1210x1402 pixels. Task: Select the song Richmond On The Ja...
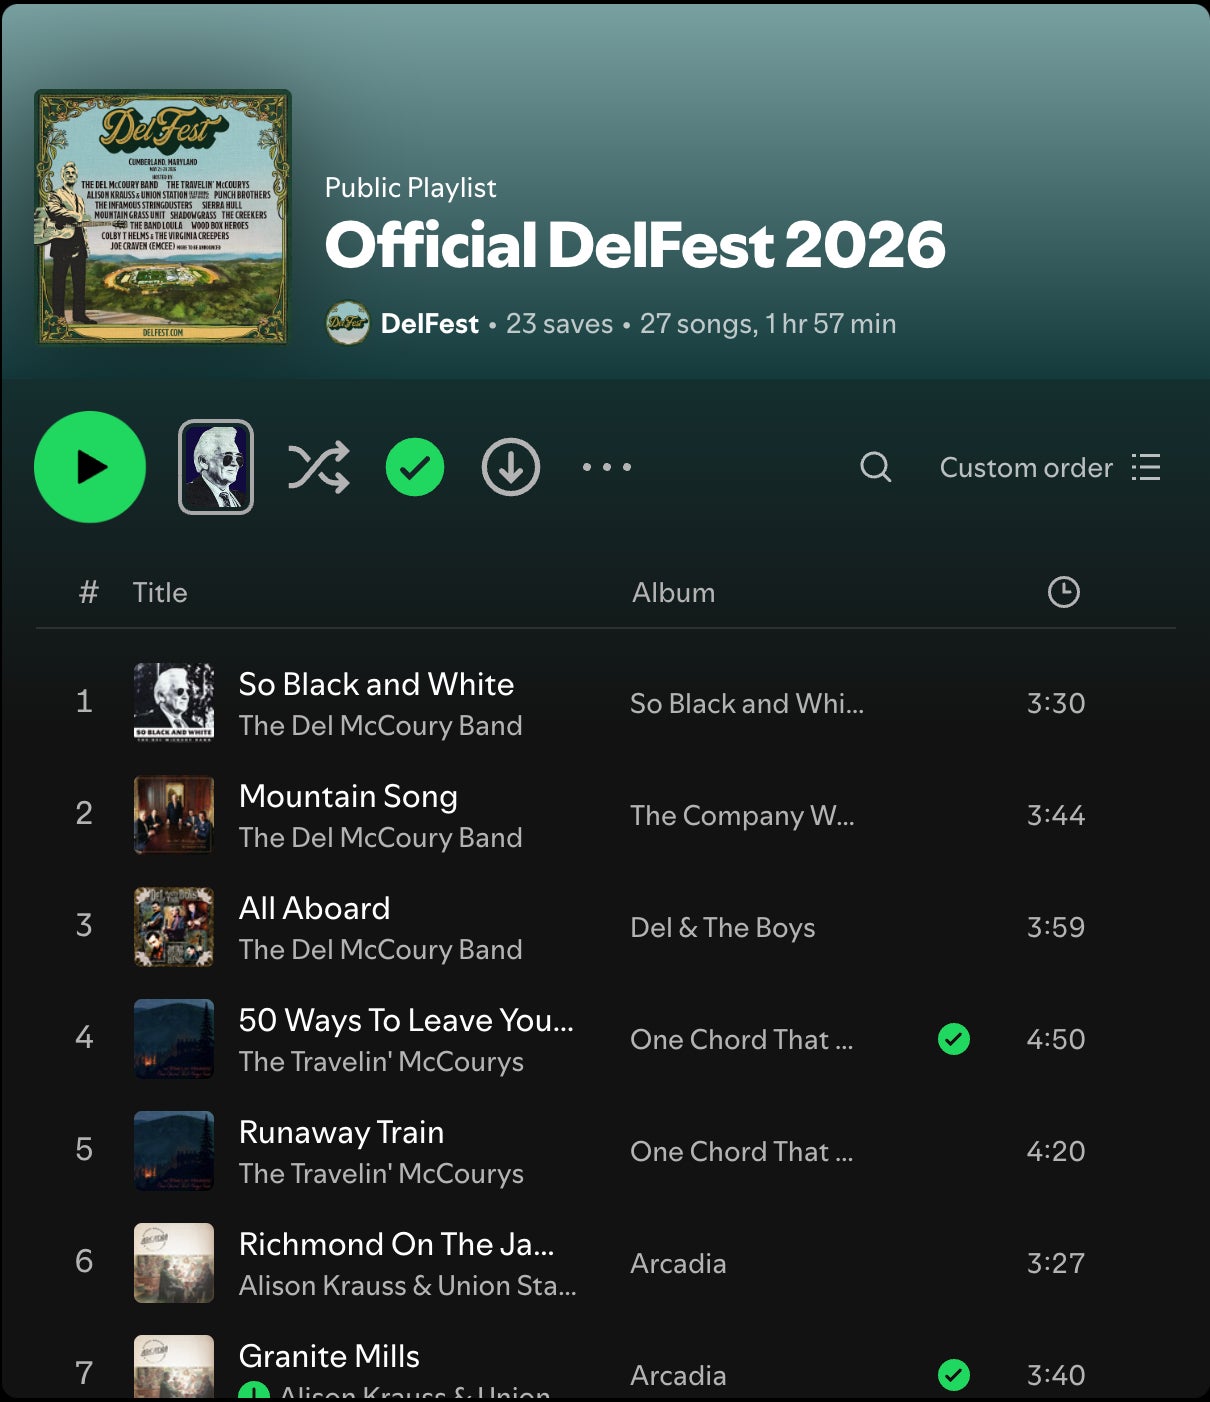click(x=396, y=1244)
